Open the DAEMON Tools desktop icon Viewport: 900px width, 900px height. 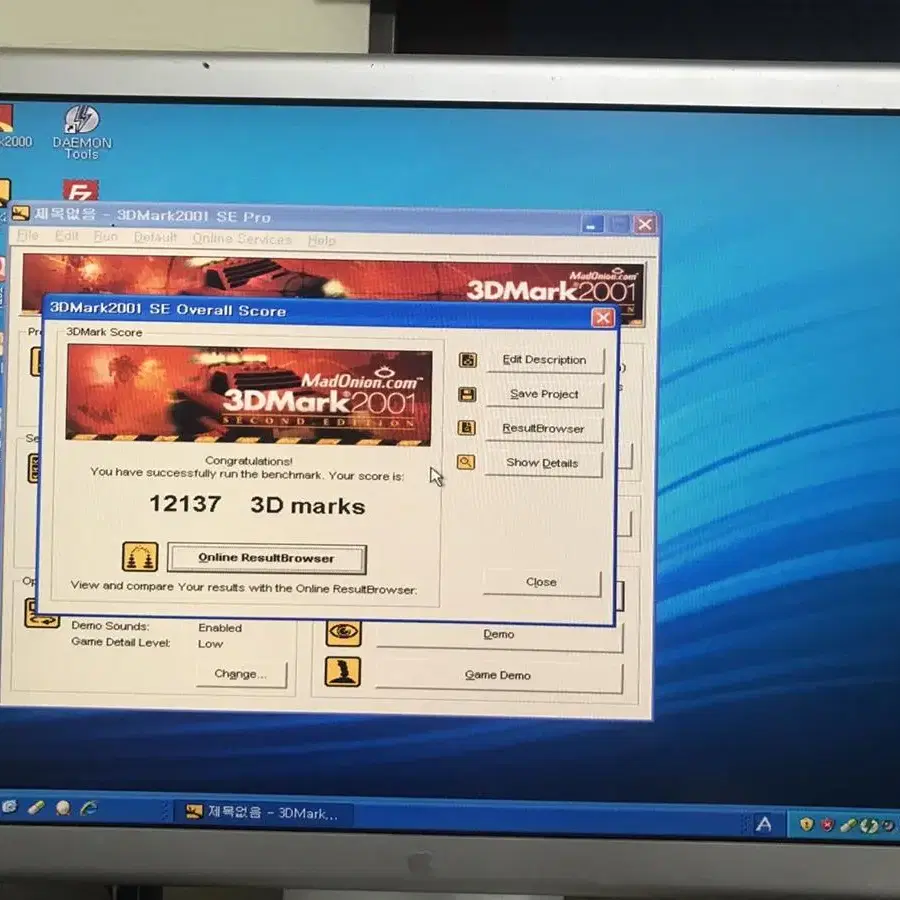pos(82,132)
